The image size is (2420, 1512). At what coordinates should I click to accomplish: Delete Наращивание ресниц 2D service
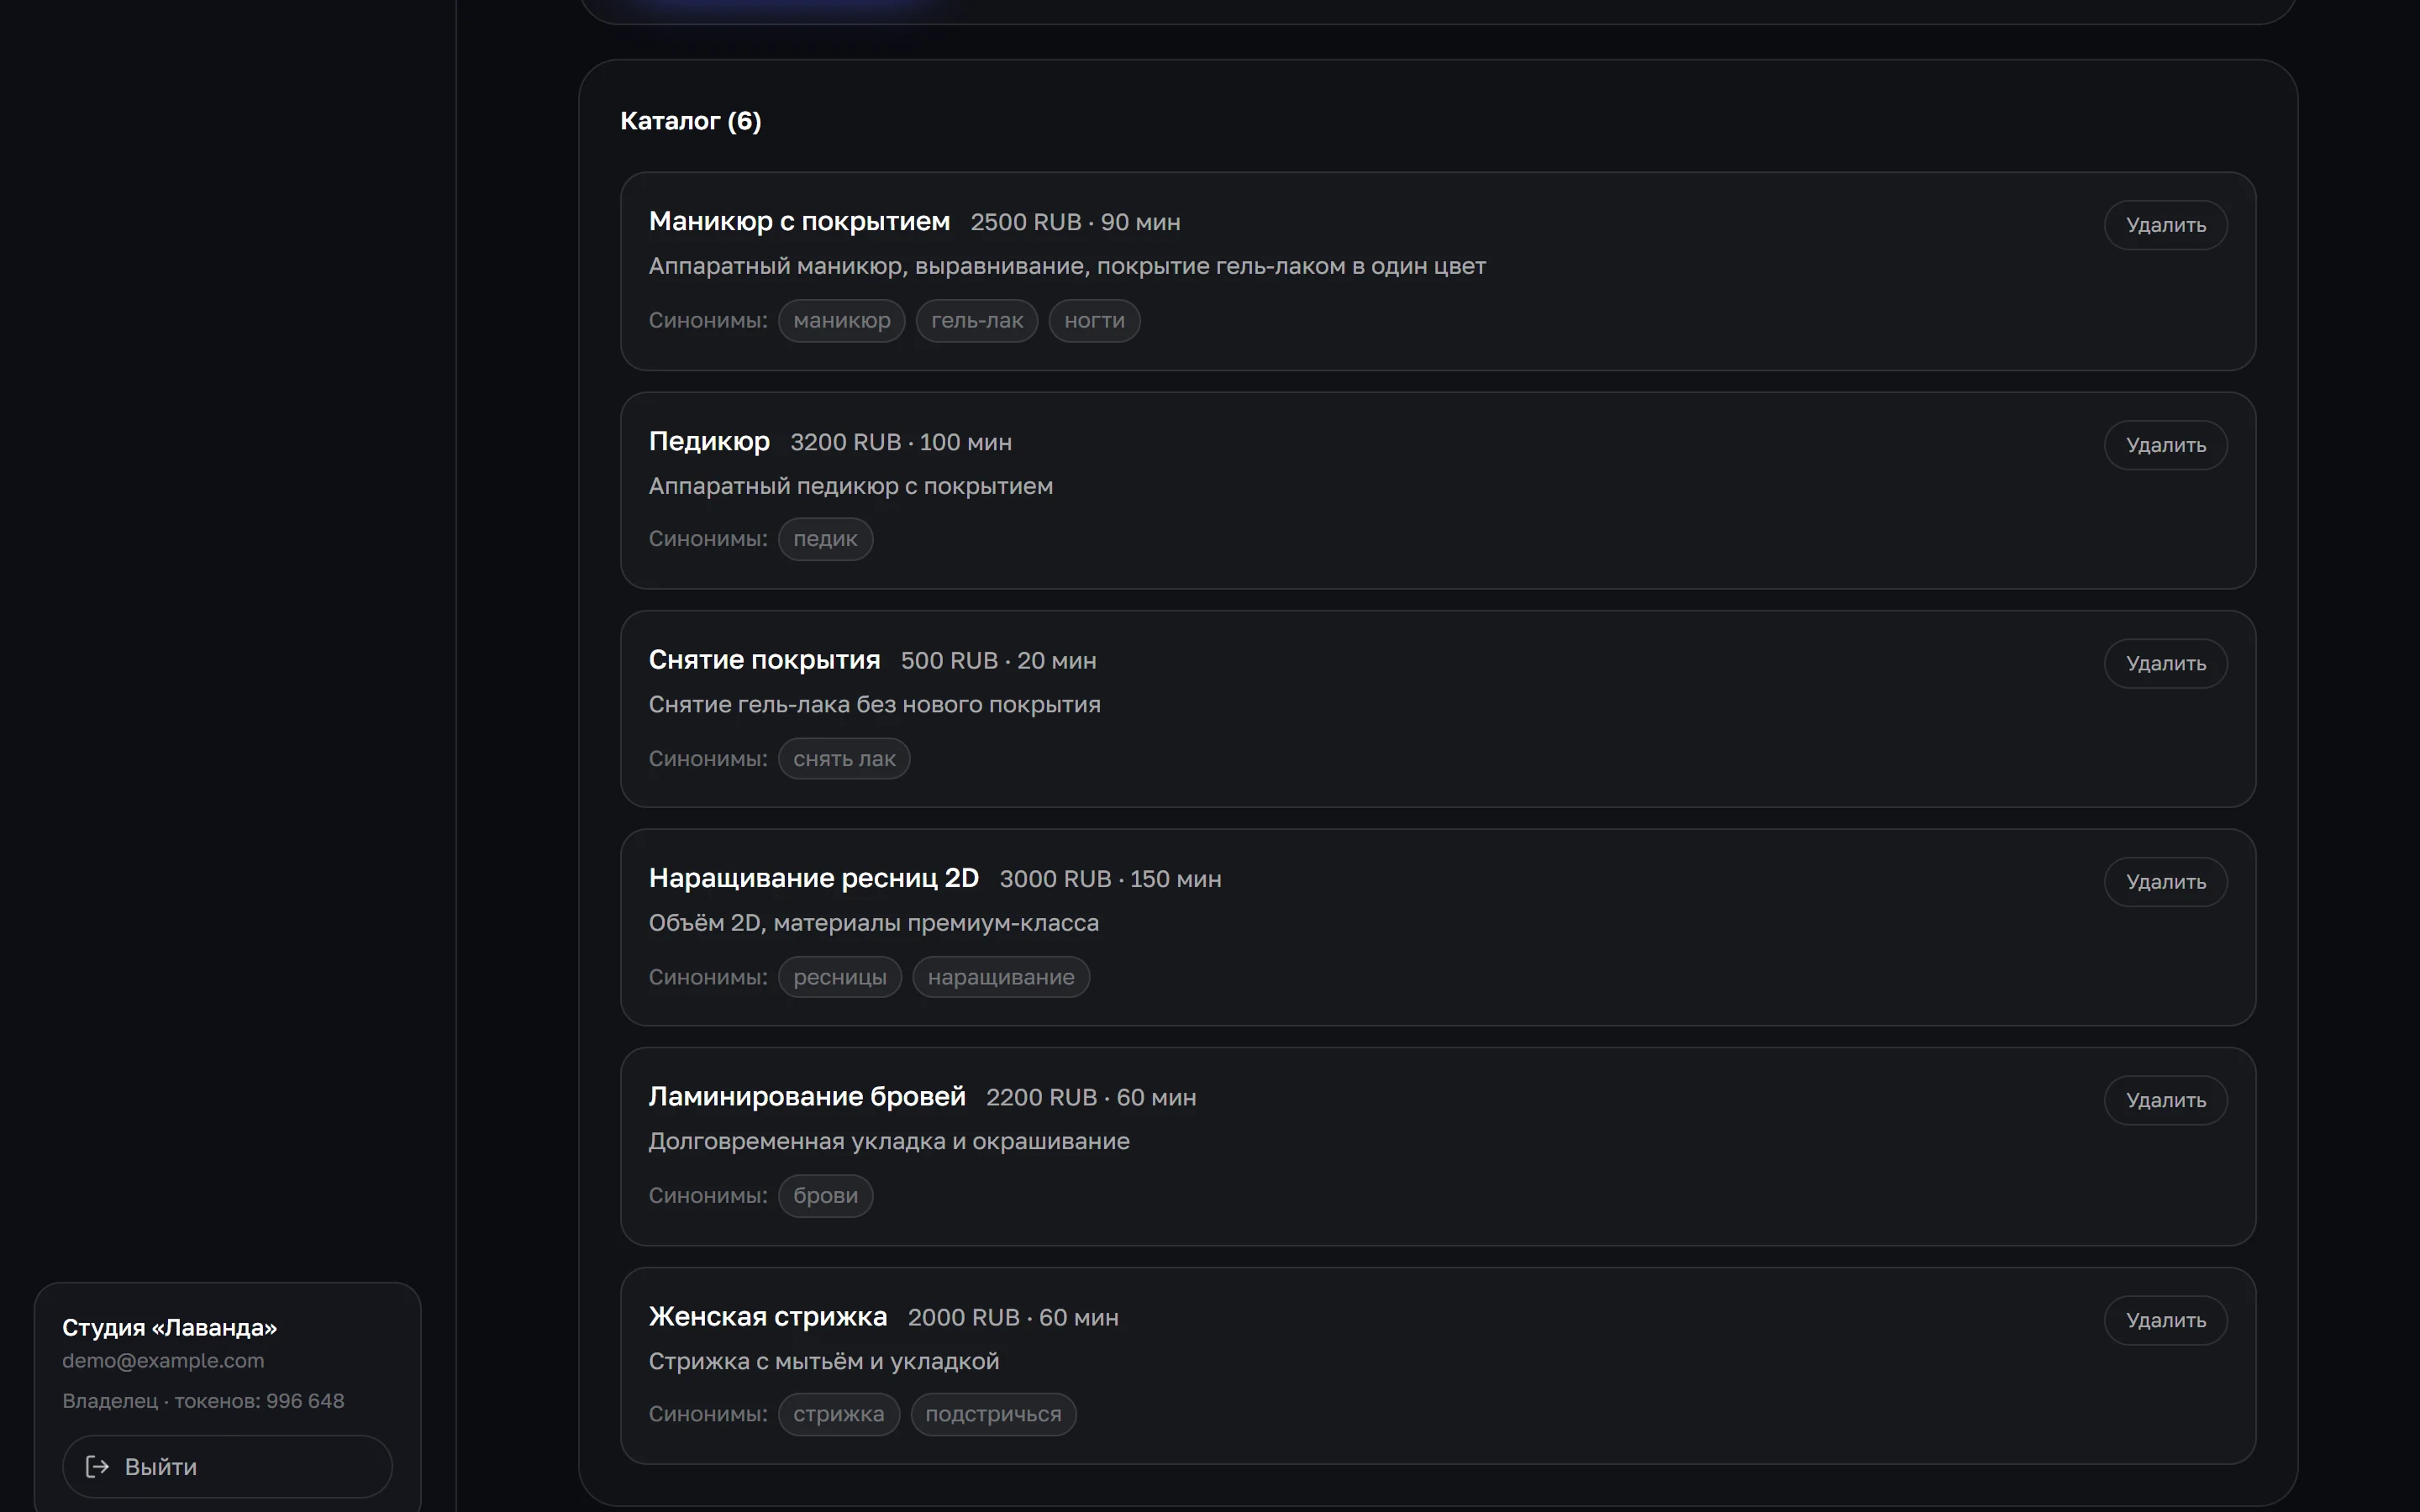(x=2165, y=882)
